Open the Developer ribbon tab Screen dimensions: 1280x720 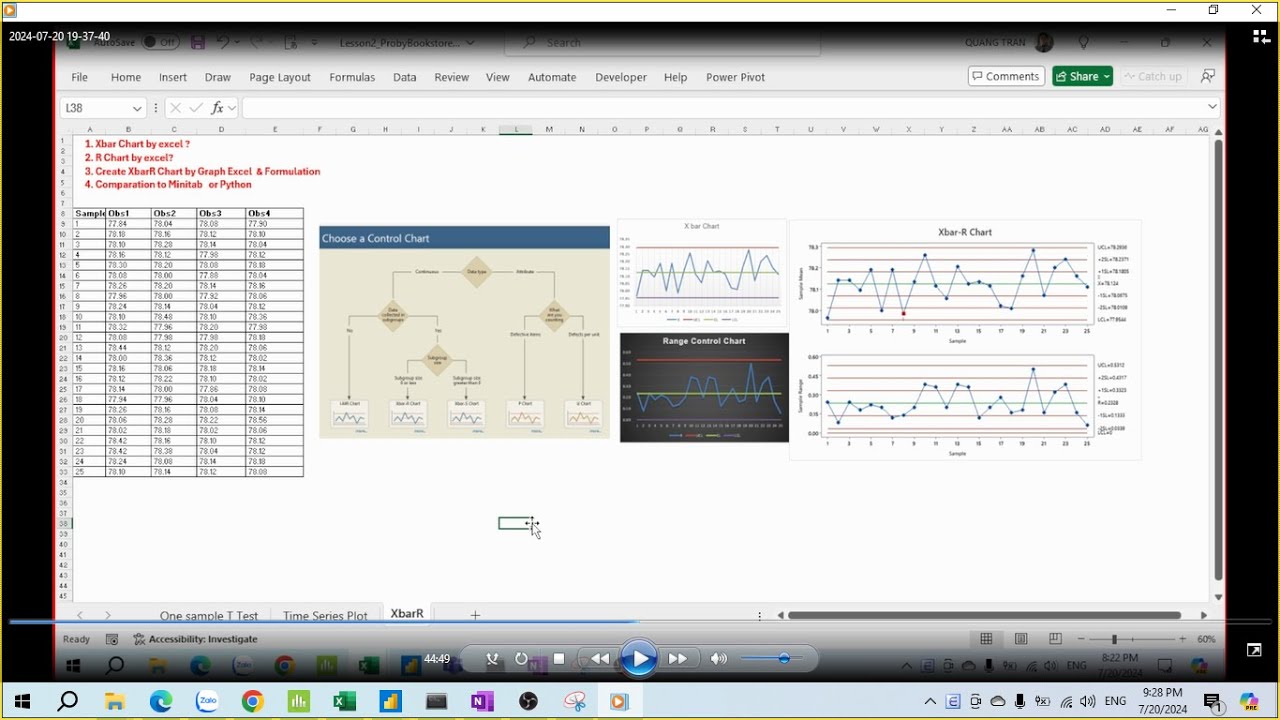click(621, 77)
